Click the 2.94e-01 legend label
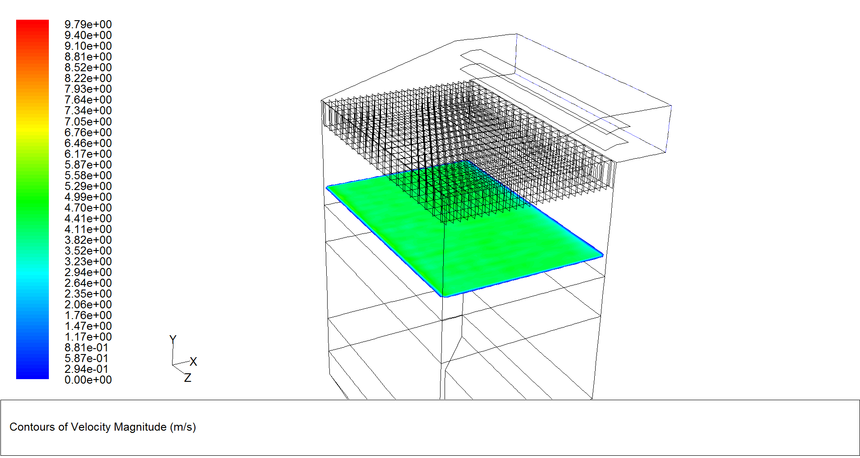860x458 pixels. (x=88, y=369)
